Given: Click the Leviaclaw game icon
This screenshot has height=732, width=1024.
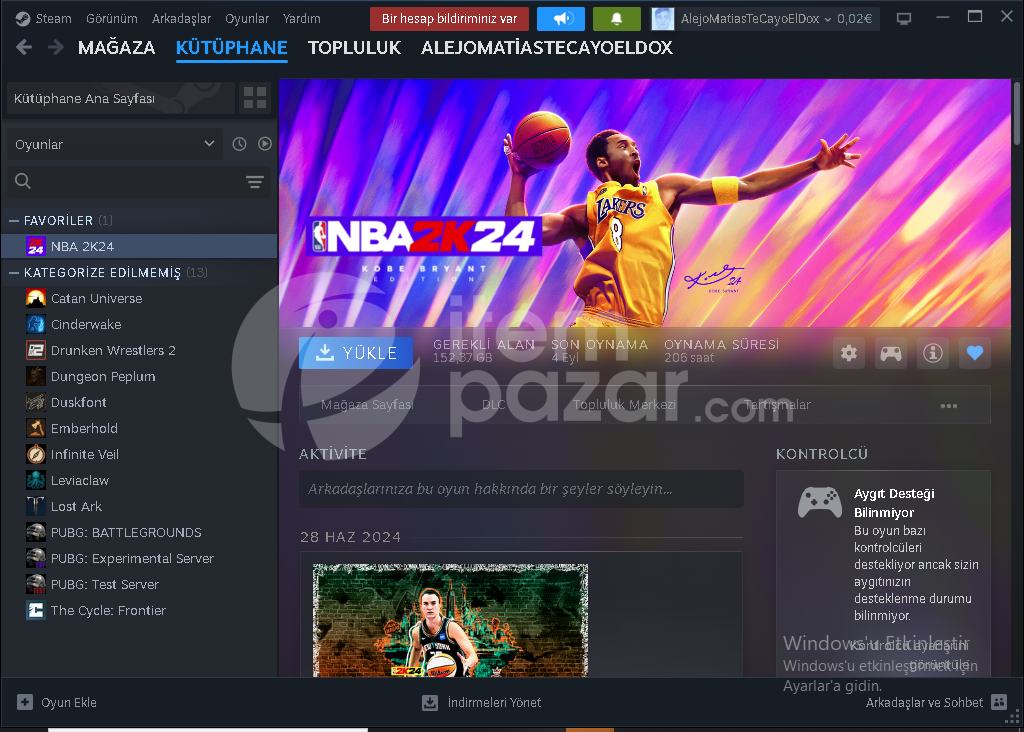Looking at the screenshot, I should point(36,481).
